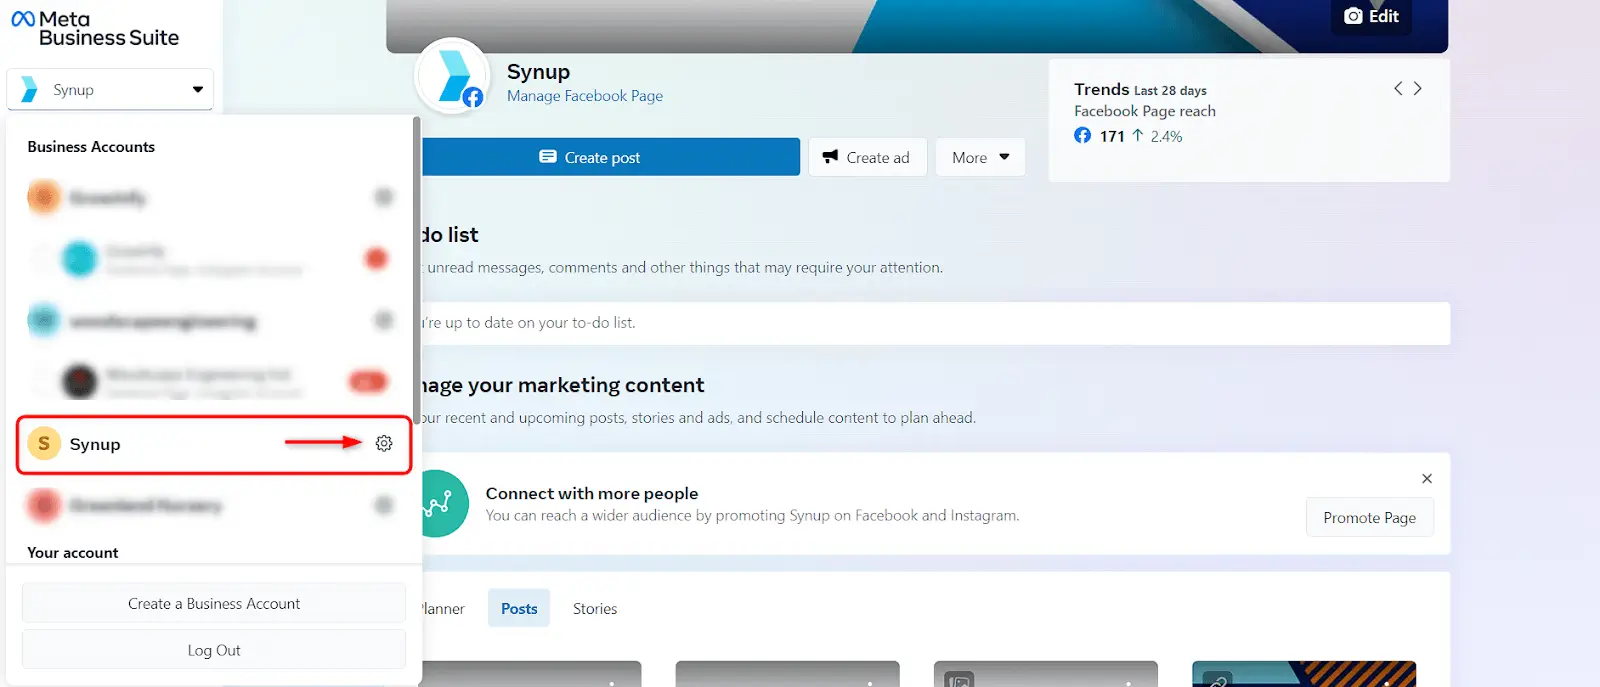This screenshot has height=687, width=1600.
Task: Click the Connect with more people heading
Action: (x=592, y=493)
